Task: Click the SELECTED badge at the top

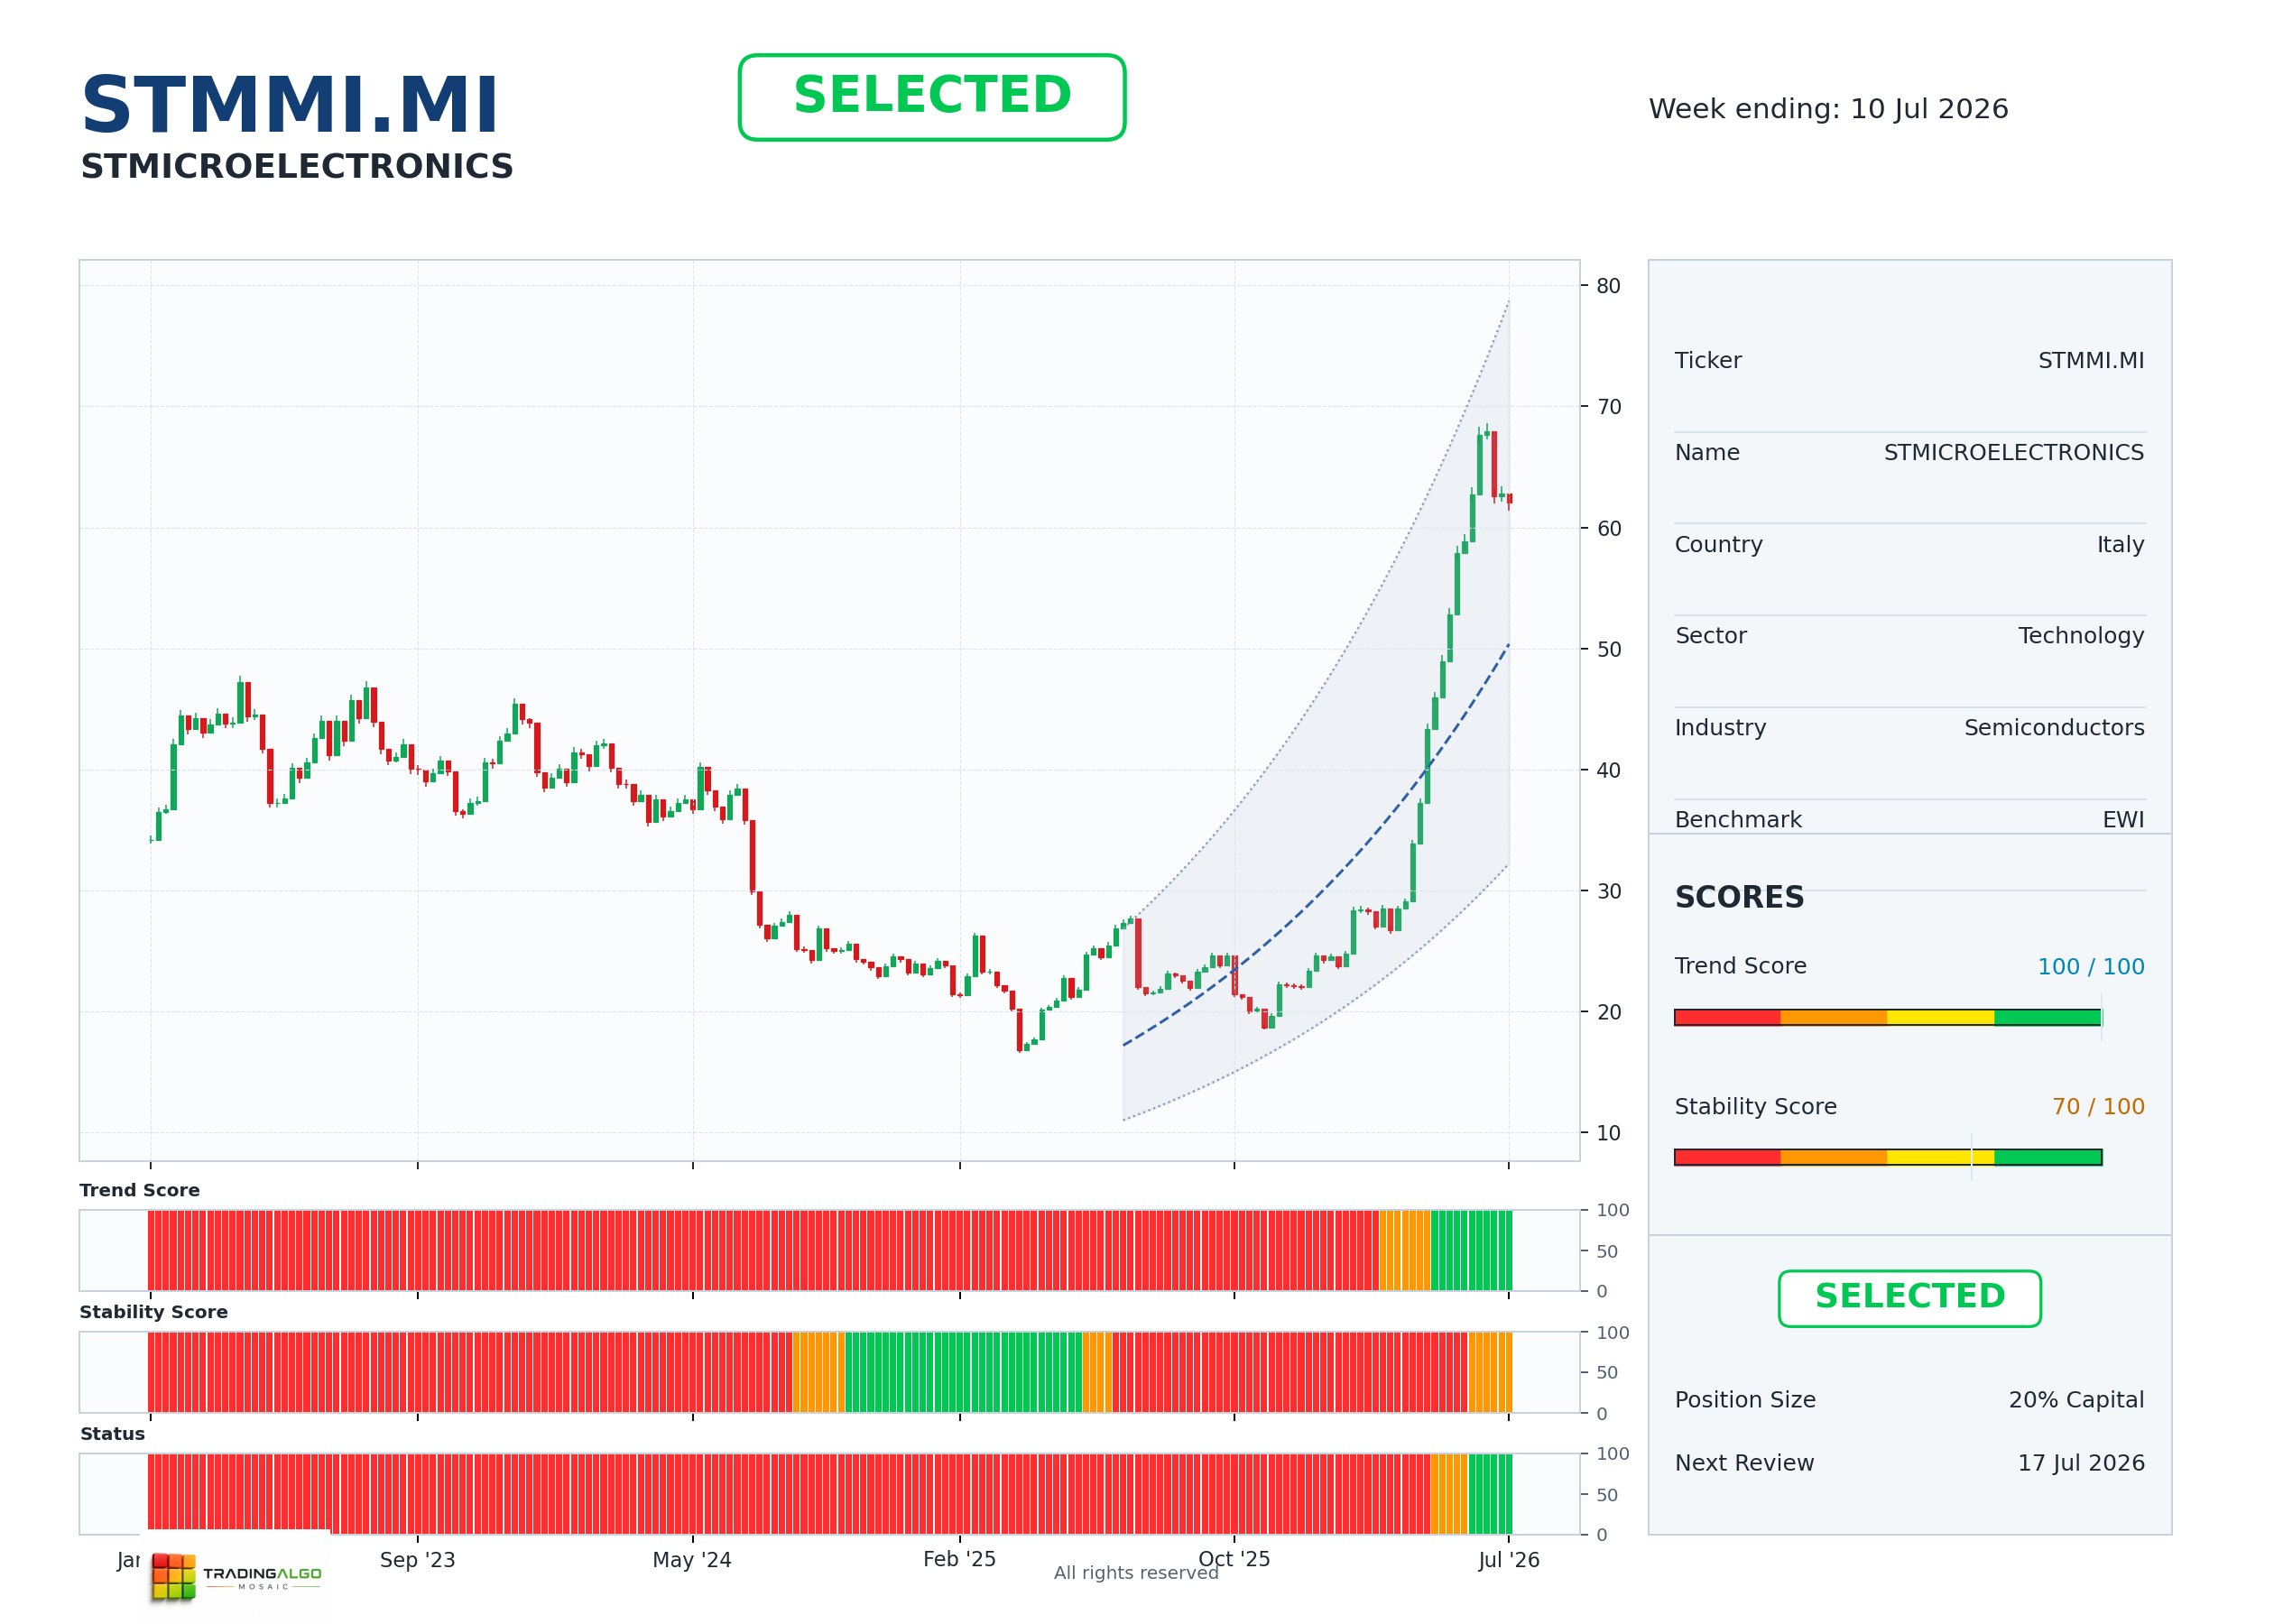Action: click(931, 97)
